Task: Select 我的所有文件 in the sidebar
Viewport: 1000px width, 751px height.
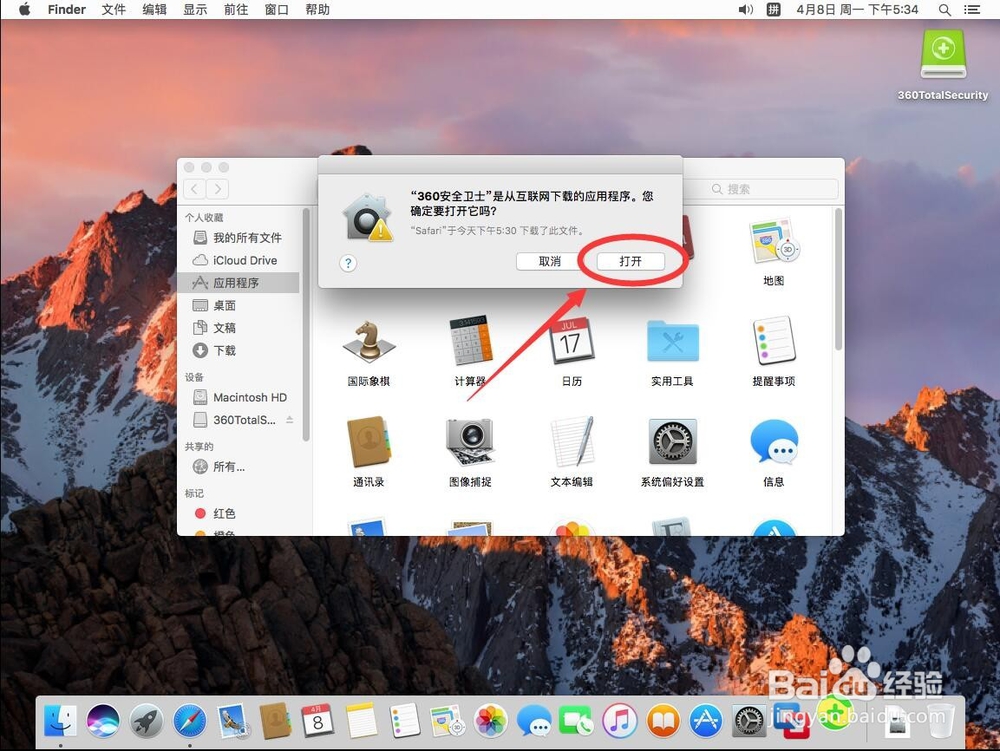Action: point(239,238)
